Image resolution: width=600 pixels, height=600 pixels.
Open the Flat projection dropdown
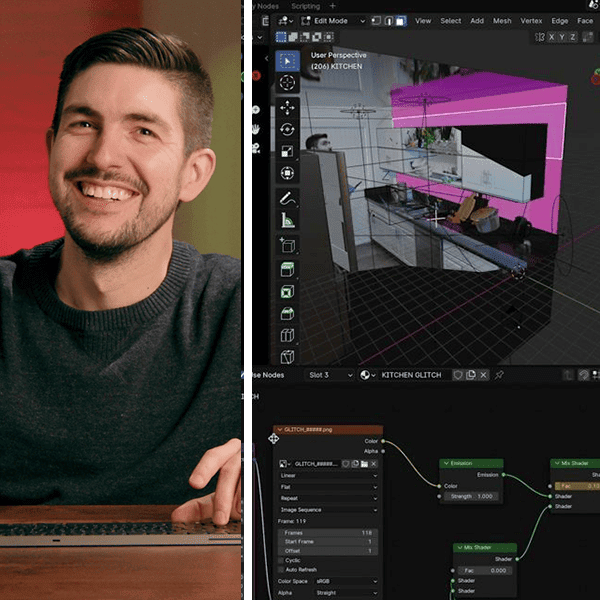[x=329, y=487]
